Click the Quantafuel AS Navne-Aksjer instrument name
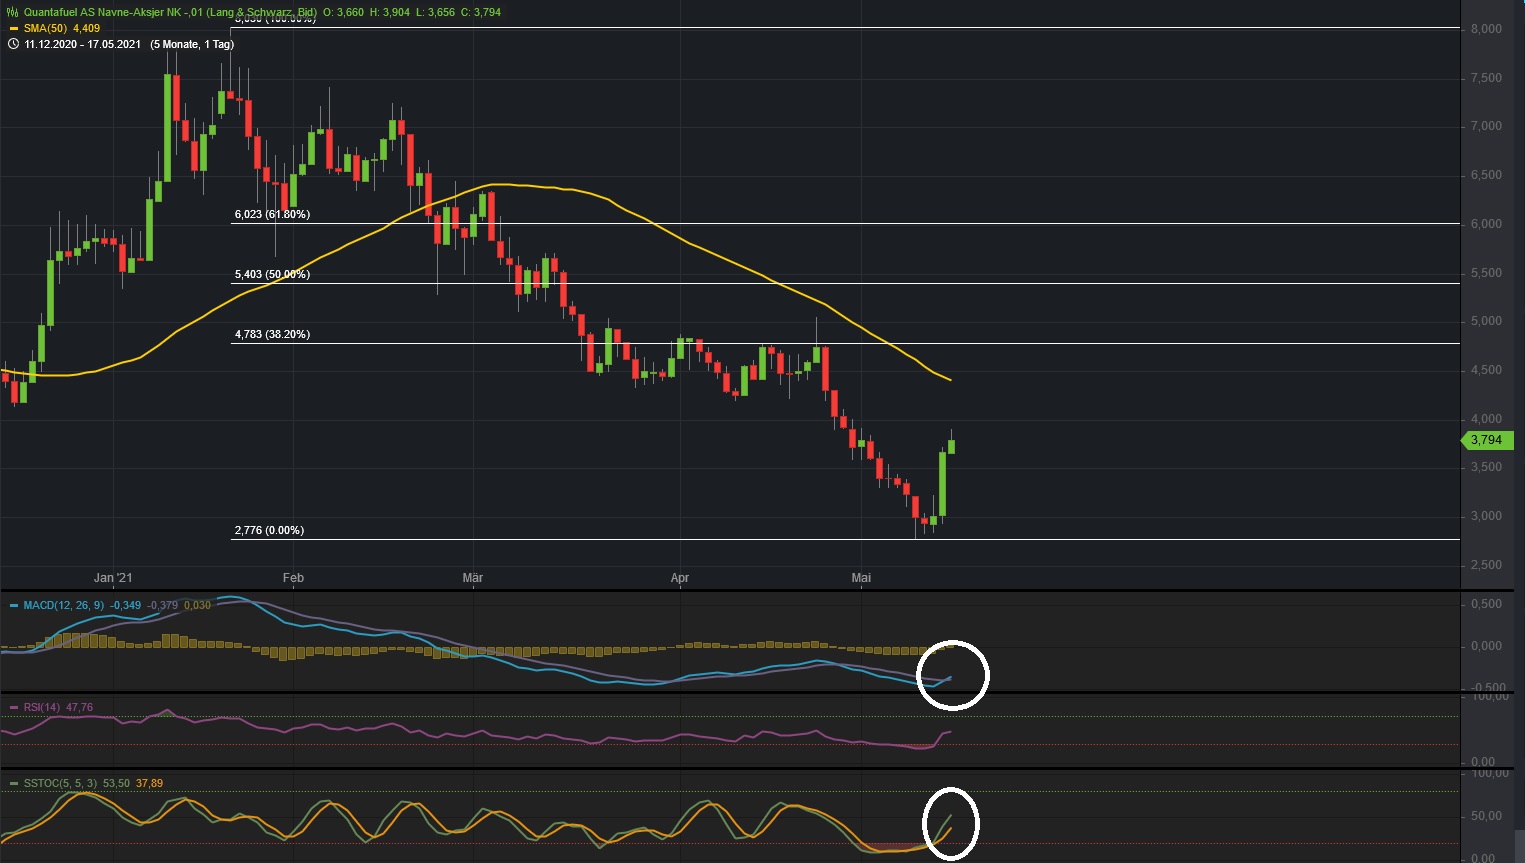1525x863 pixels. 110,13
